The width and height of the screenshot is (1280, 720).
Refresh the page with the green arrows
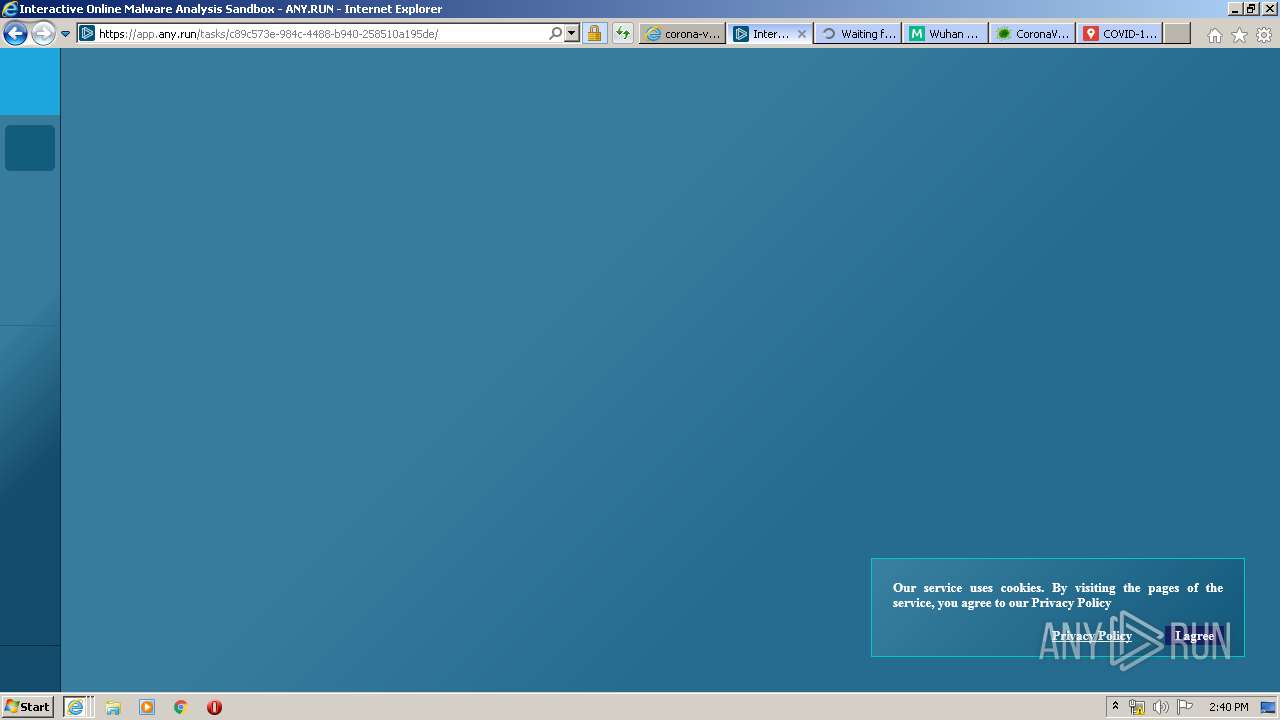point(623,33)
